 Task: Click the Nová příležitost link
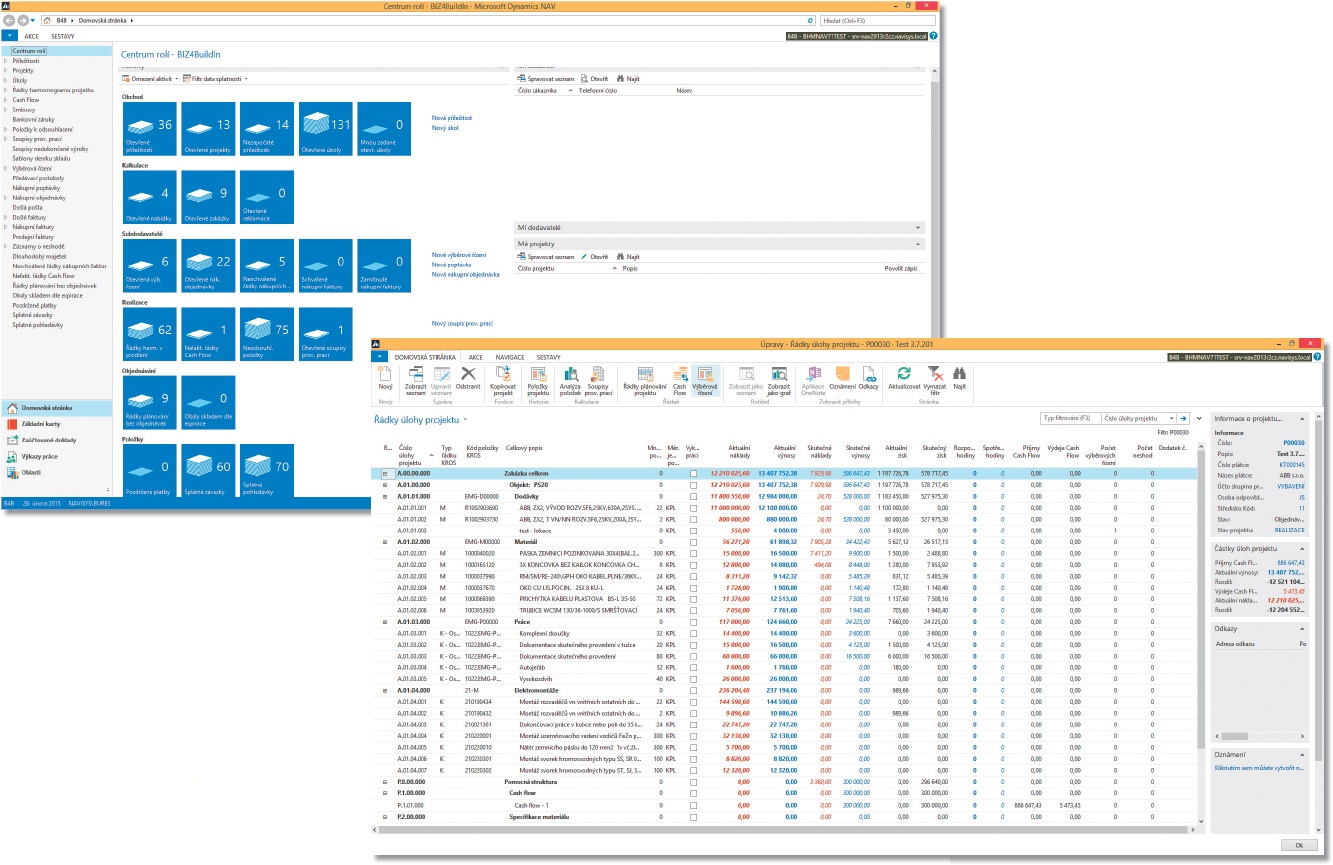452,117
